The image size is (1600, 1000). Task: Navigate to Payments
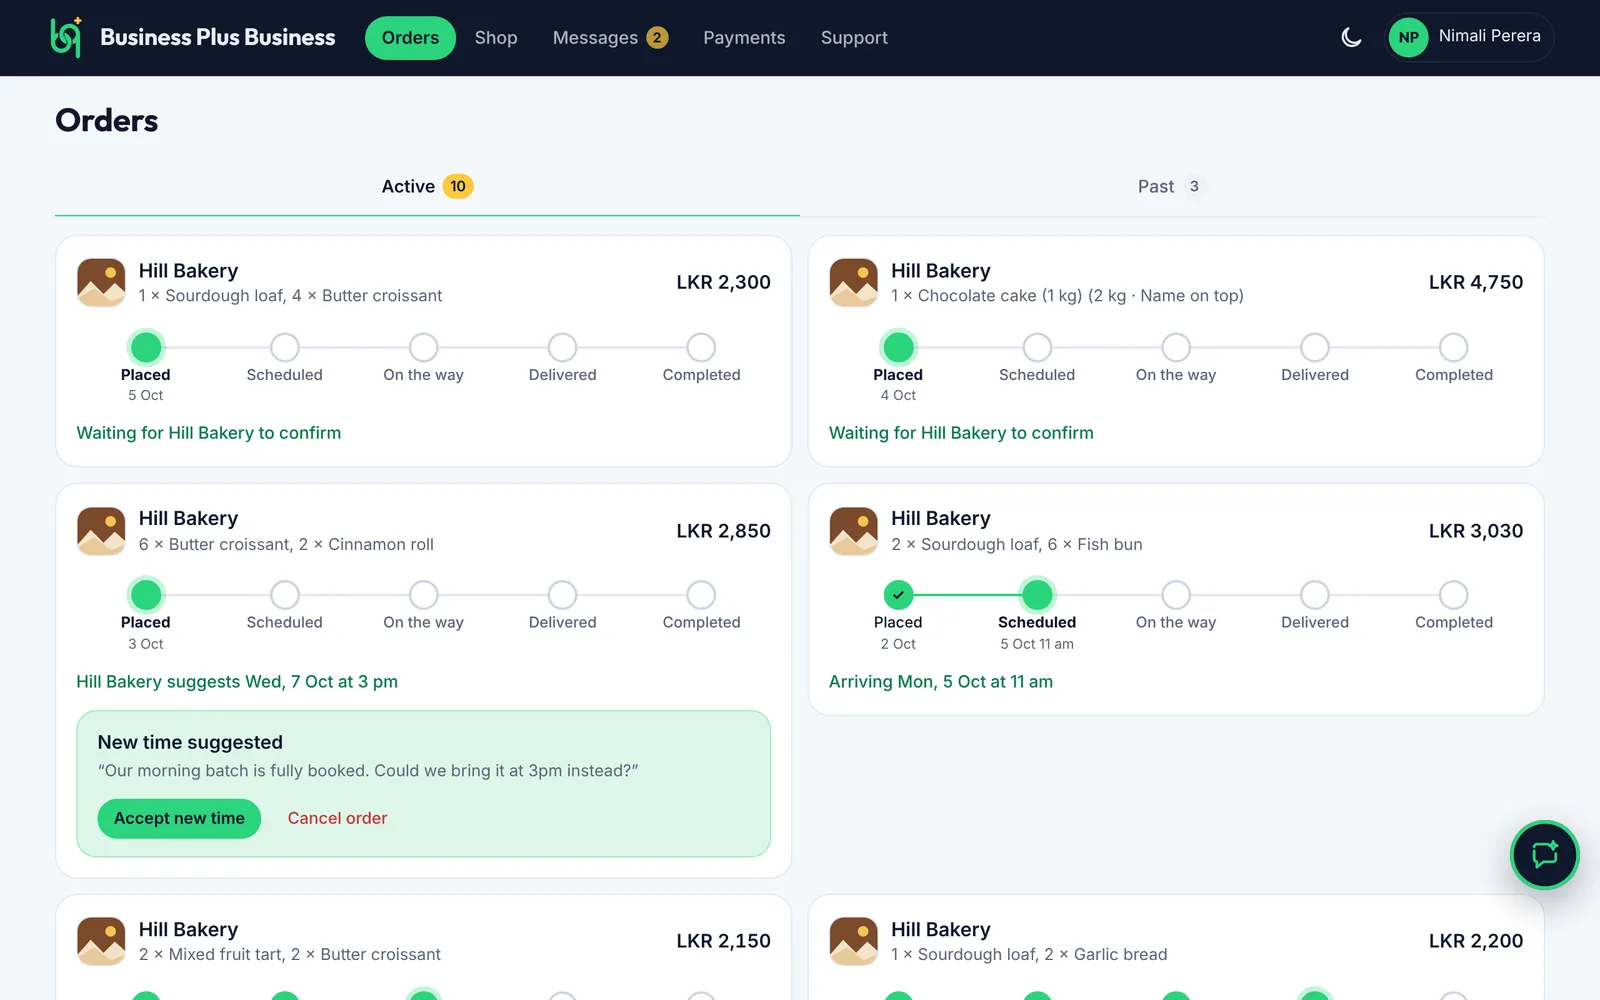point(744,38)
